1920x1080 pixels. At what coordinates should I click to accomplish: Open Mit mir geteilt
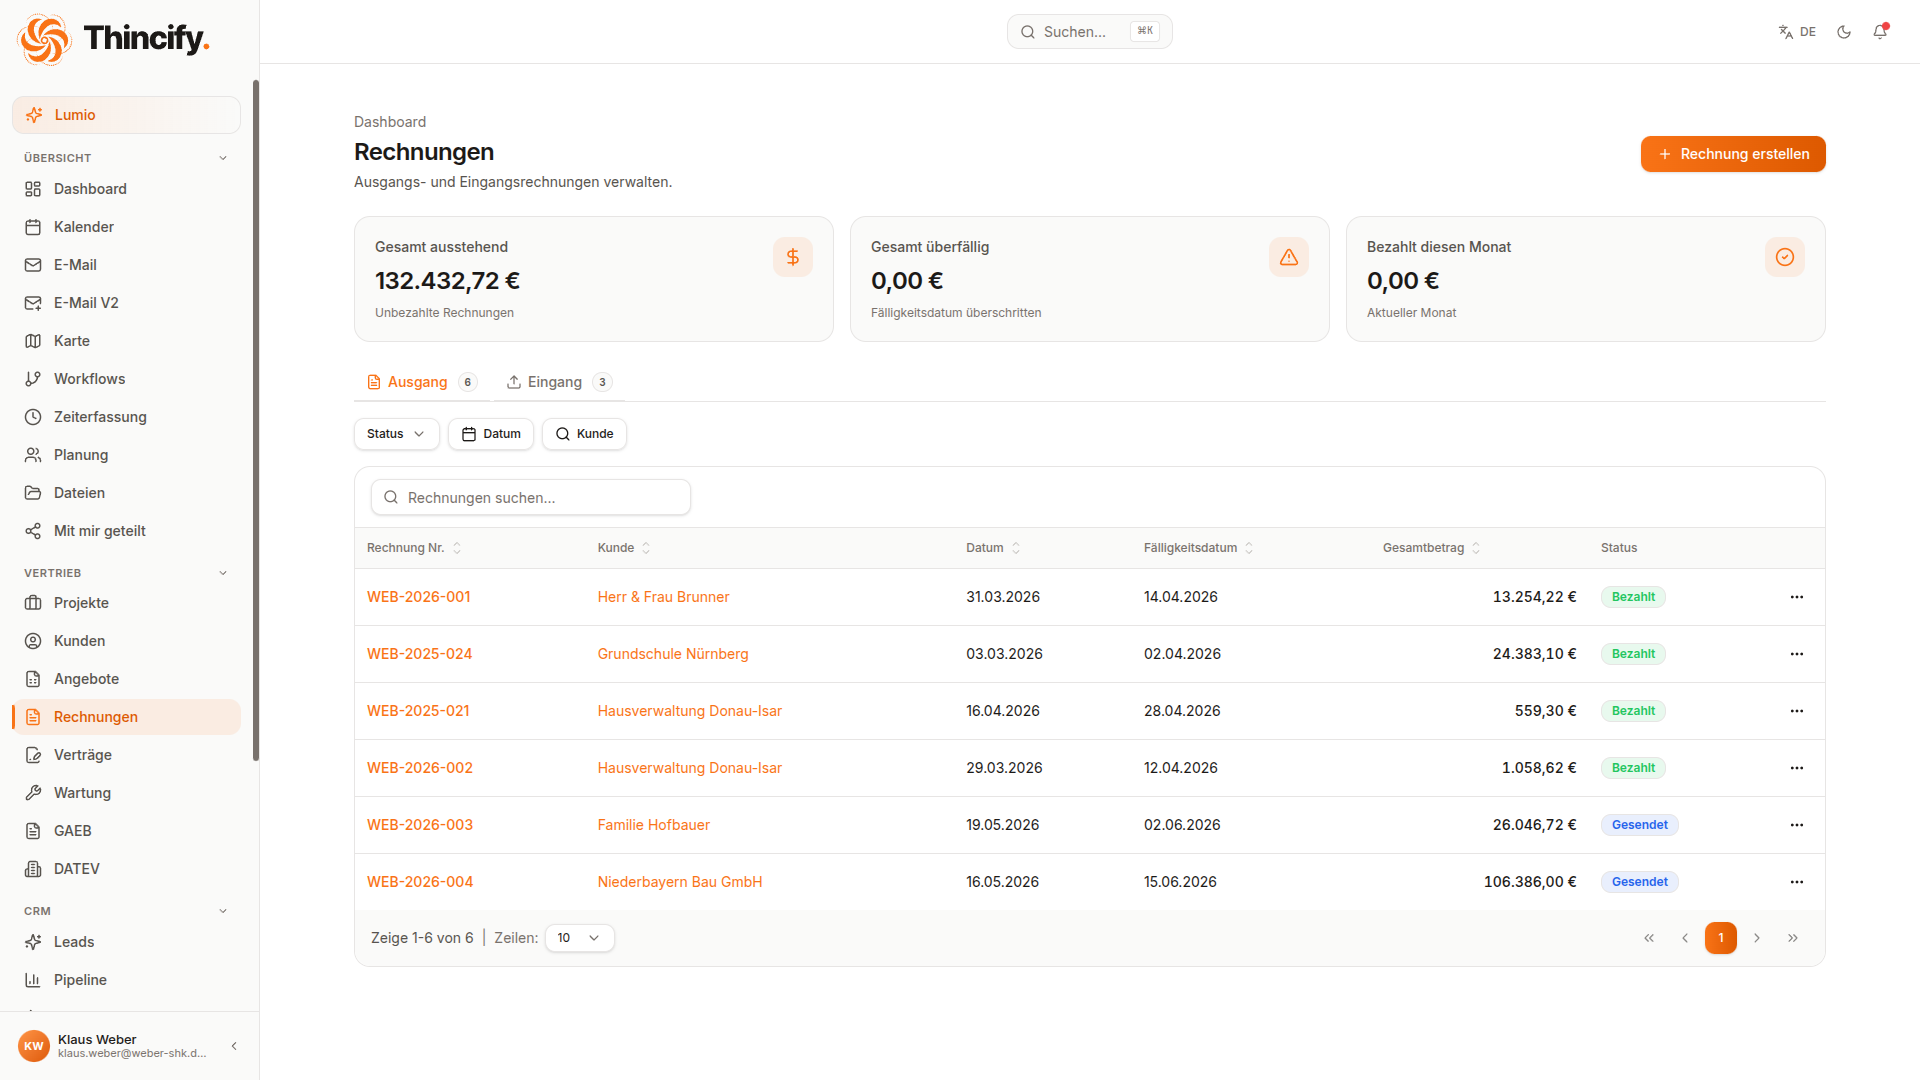[x=126, y=531]
